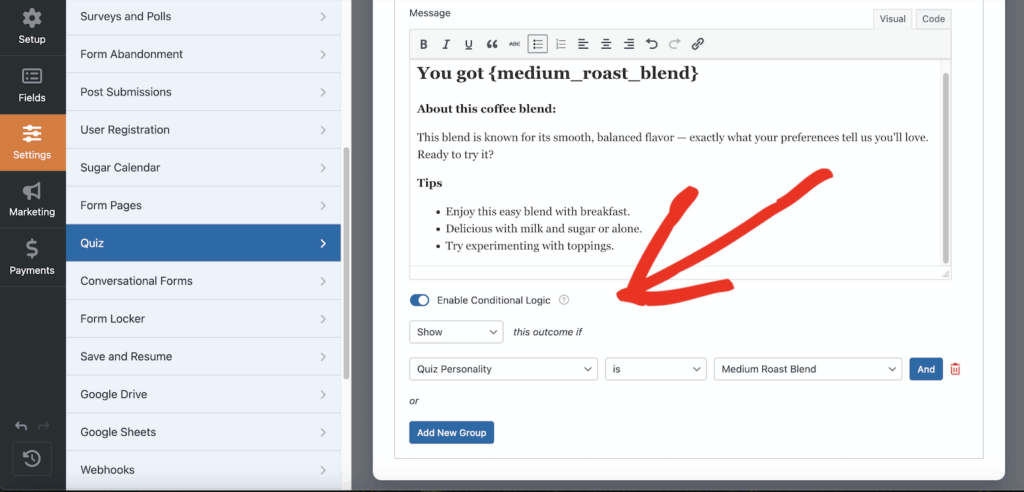Delete the rule using the trash icon
Viewport: 1024px width, 492px height.
(955, 369)
